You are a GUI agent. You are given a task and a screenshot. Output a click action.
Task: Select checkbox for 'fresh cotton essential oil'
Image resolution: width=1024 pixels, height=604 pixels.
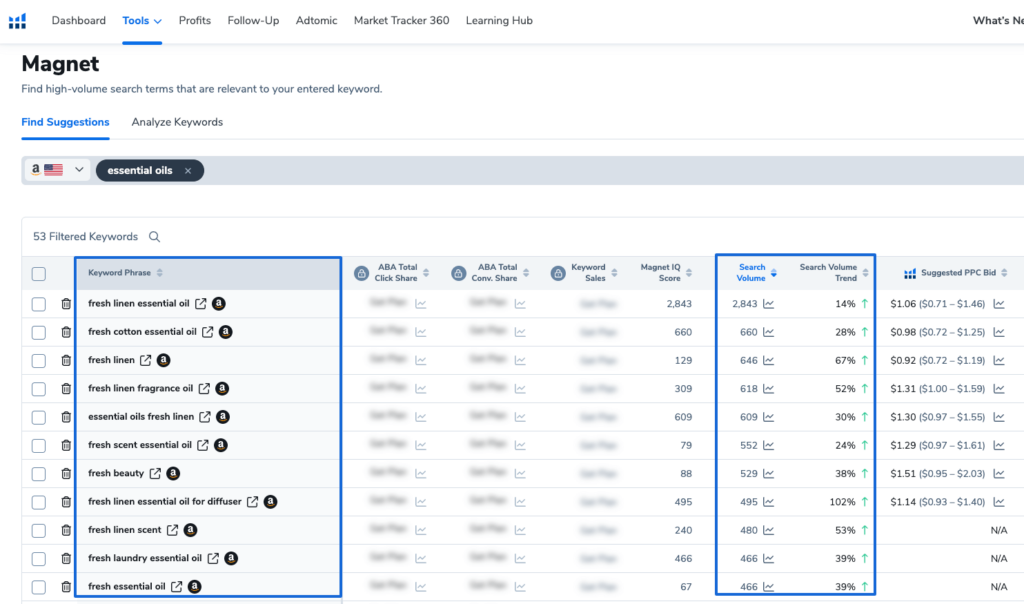(39, 332)
